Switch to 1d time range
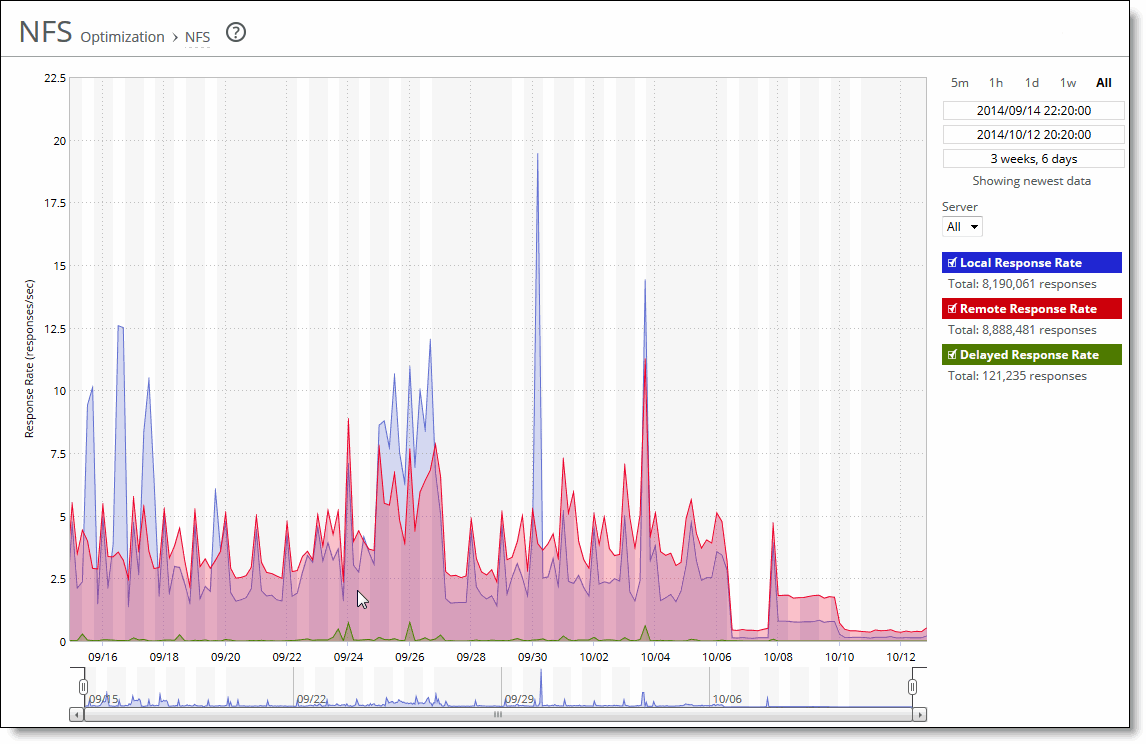This screenshot has height=744, width=1146. click(x=1032, y=83)
